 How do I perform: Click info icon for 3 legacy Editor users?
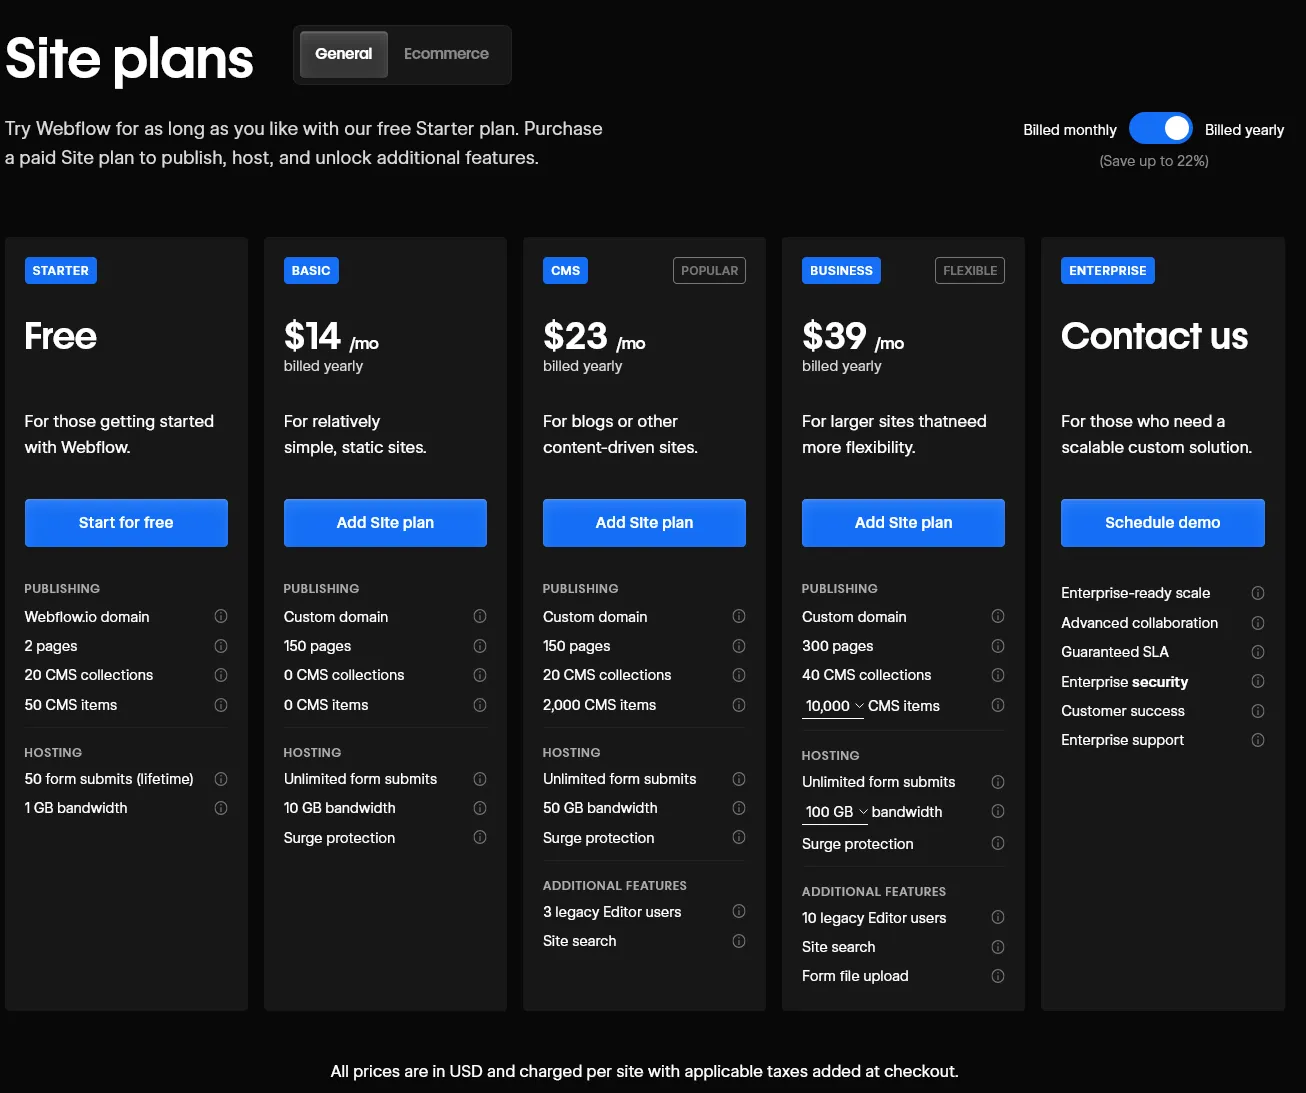pos(739,911)
